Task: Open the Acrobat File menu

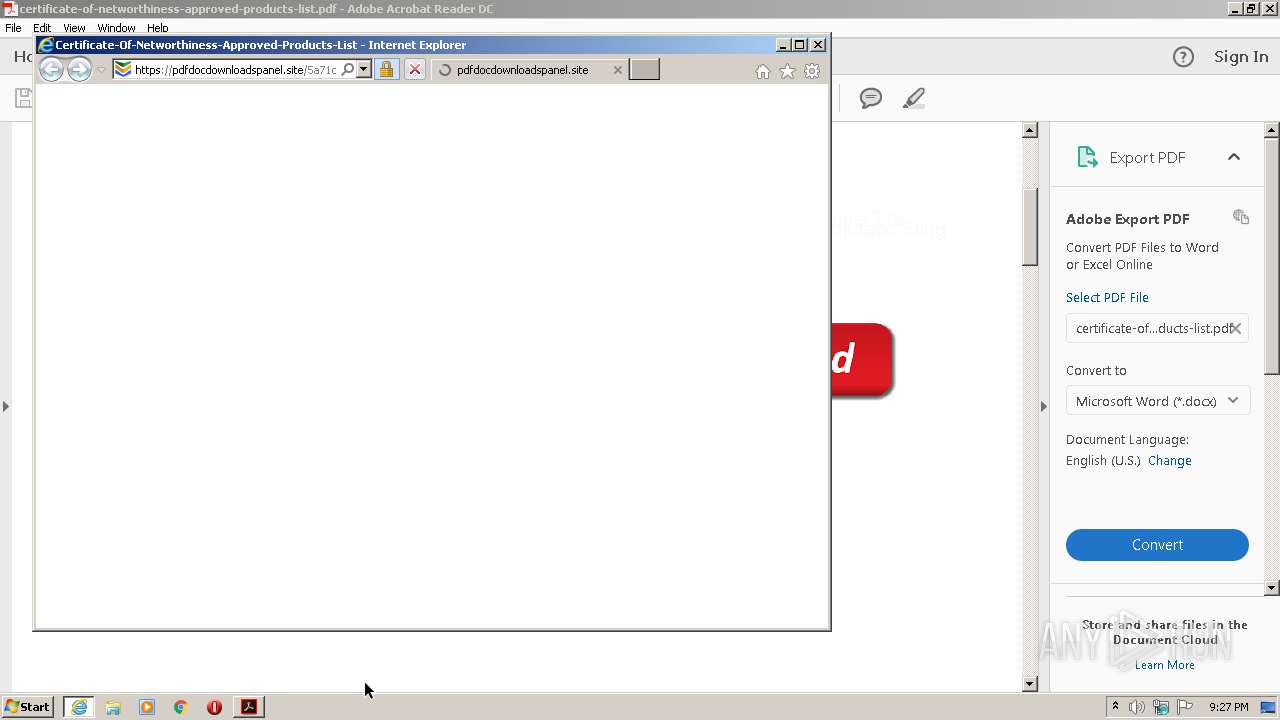Action: pyautogui.click(x=13, y=28)
